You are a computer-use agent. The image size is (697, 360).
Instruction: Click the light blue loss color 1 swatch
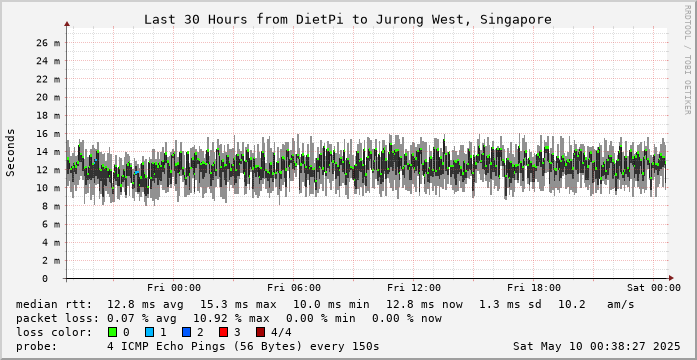click(x=149, y=332)
